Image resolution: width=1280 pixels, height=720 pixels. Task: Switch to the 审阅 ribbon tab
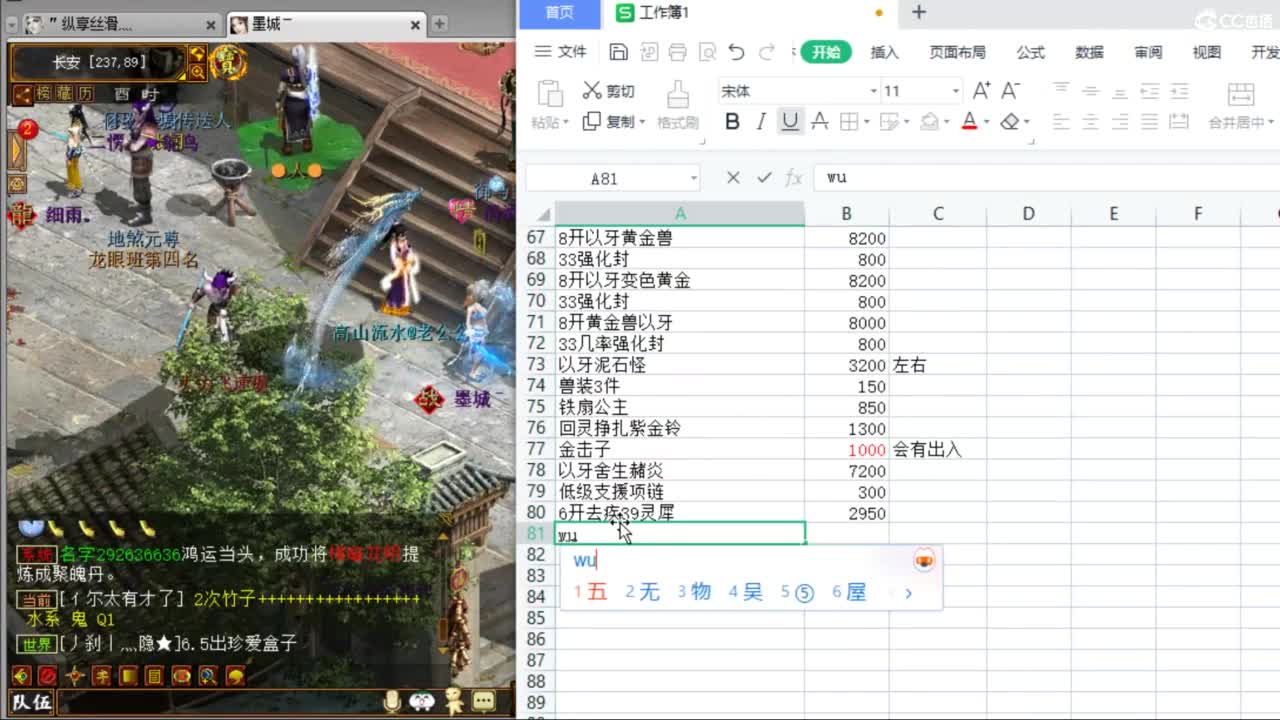[1148, 52]
